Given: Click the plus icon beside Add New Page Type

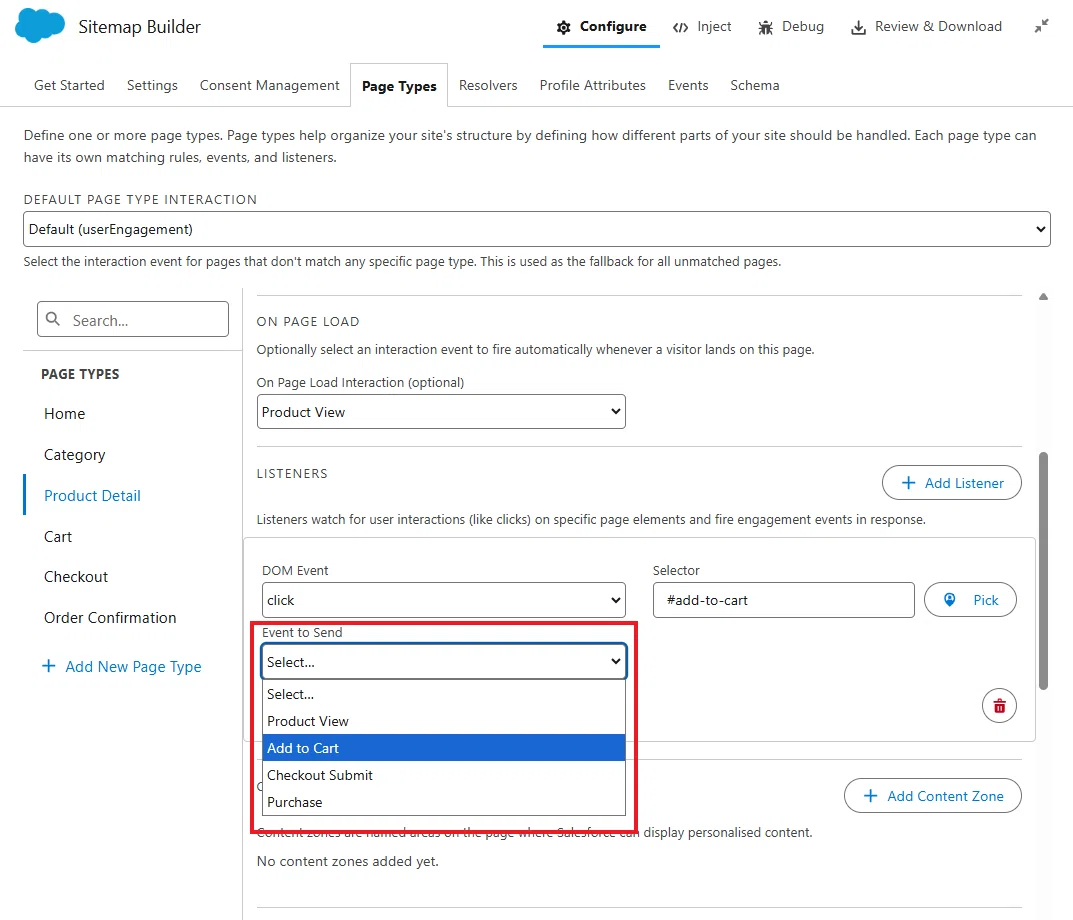Looking at the screenshot, I should 49,665.
